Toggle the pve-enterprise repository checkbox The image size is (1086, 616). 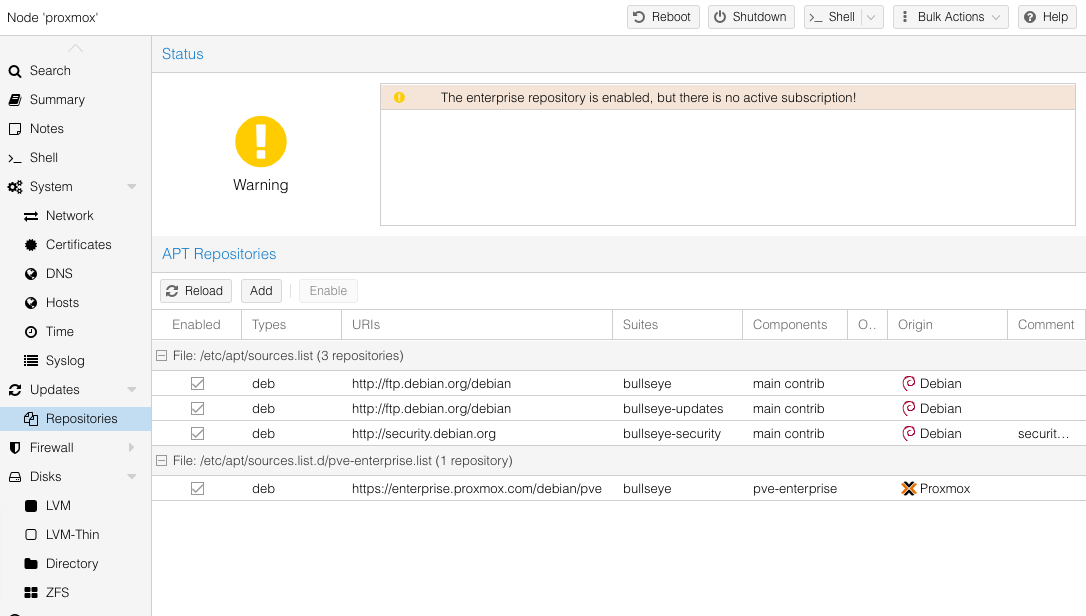click(x=197, y=489)
